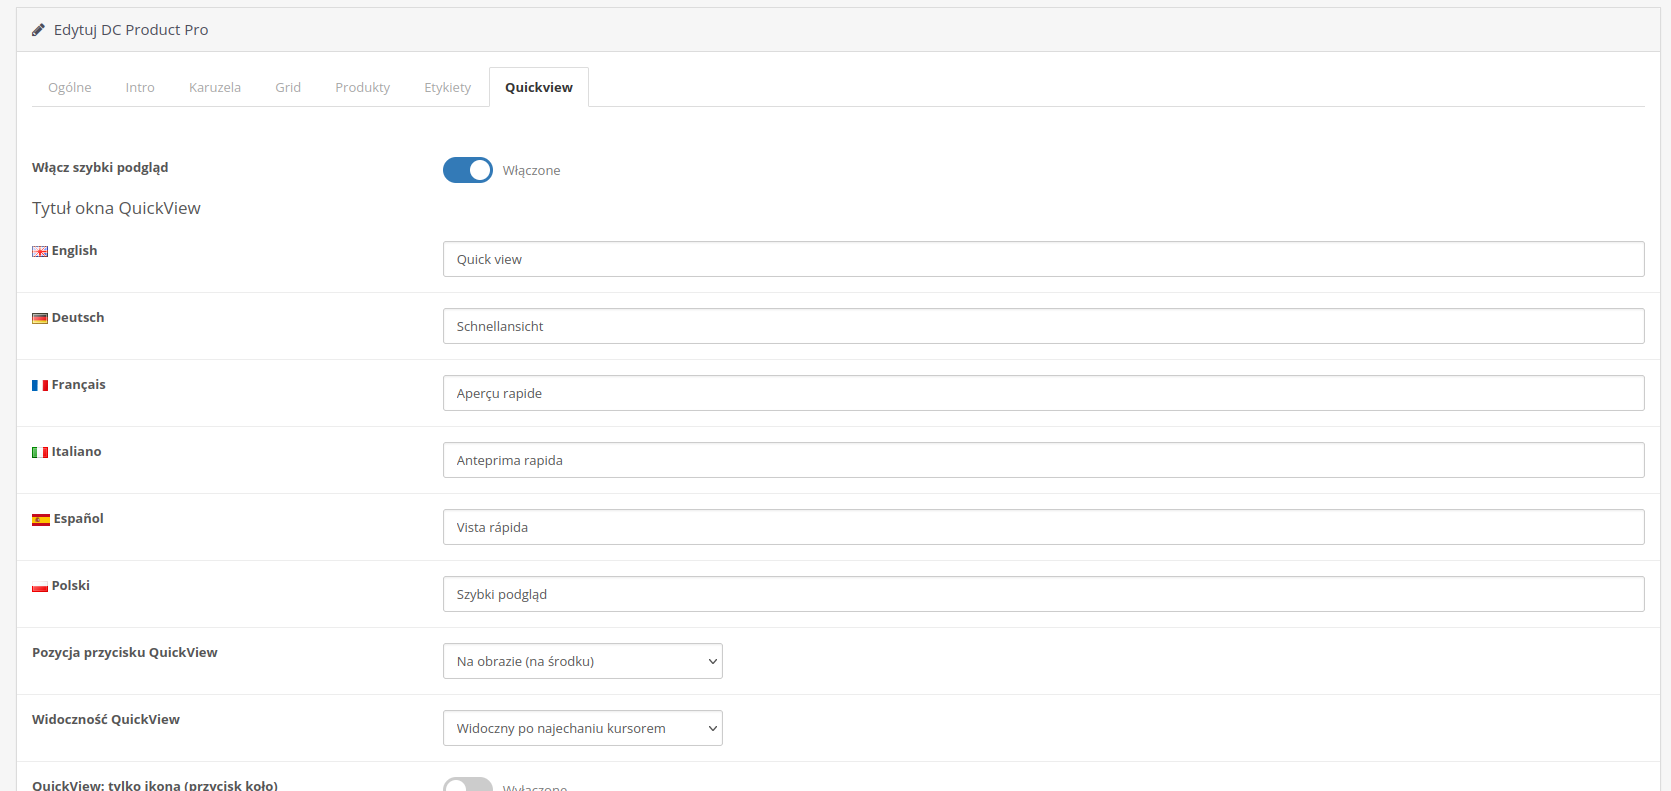Toggle the Włącz szybki podgląd switch
The height and width of the screenshot is (791, 1671).
click(468, 170)
